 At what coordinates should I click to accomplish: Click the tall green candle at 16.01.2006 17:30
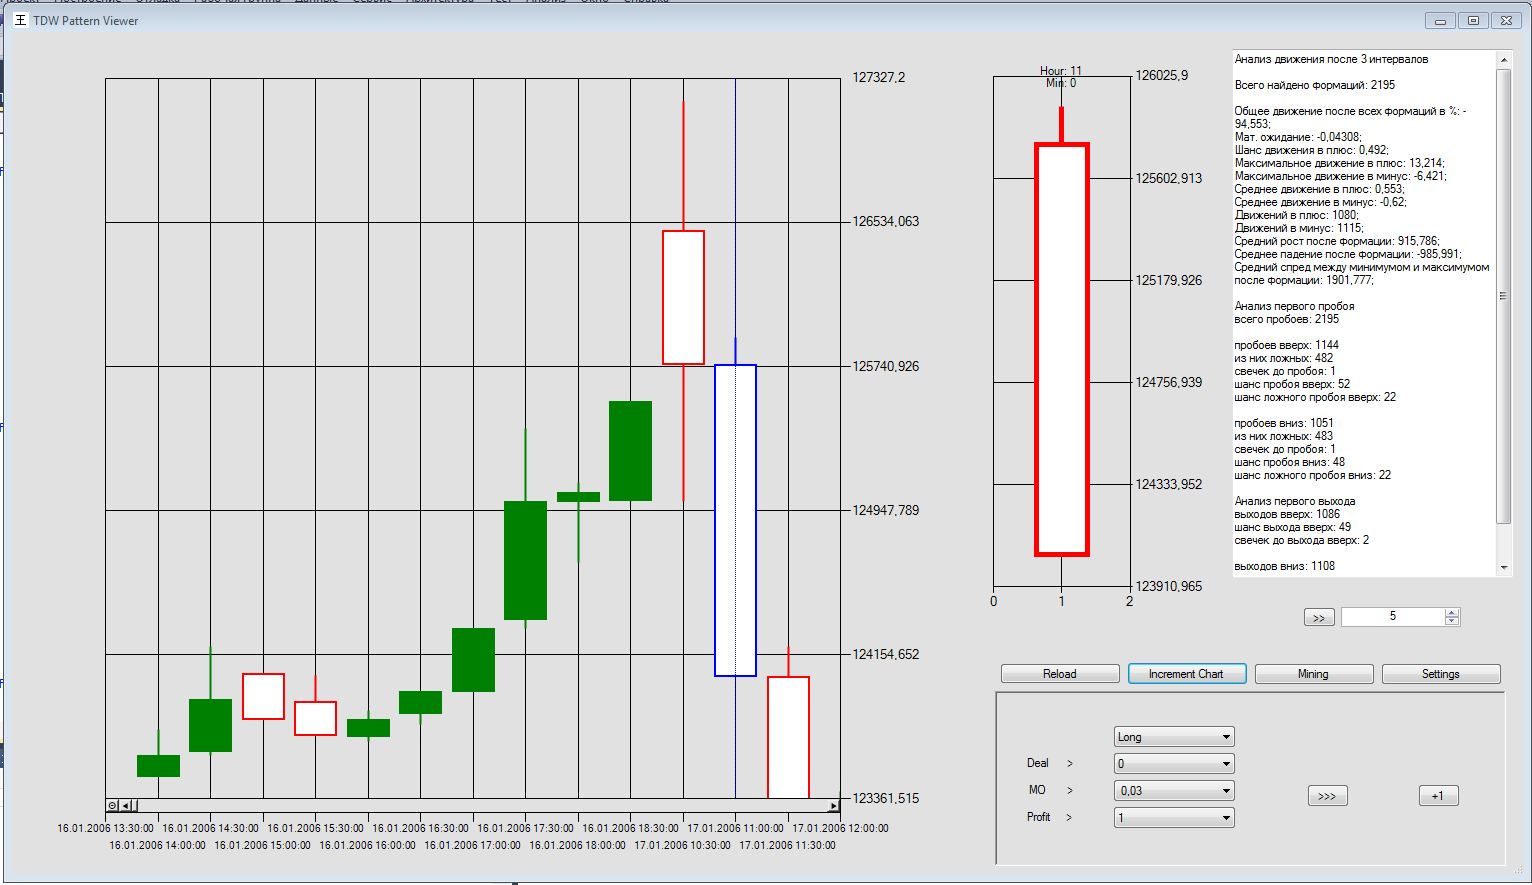[525, 560]
